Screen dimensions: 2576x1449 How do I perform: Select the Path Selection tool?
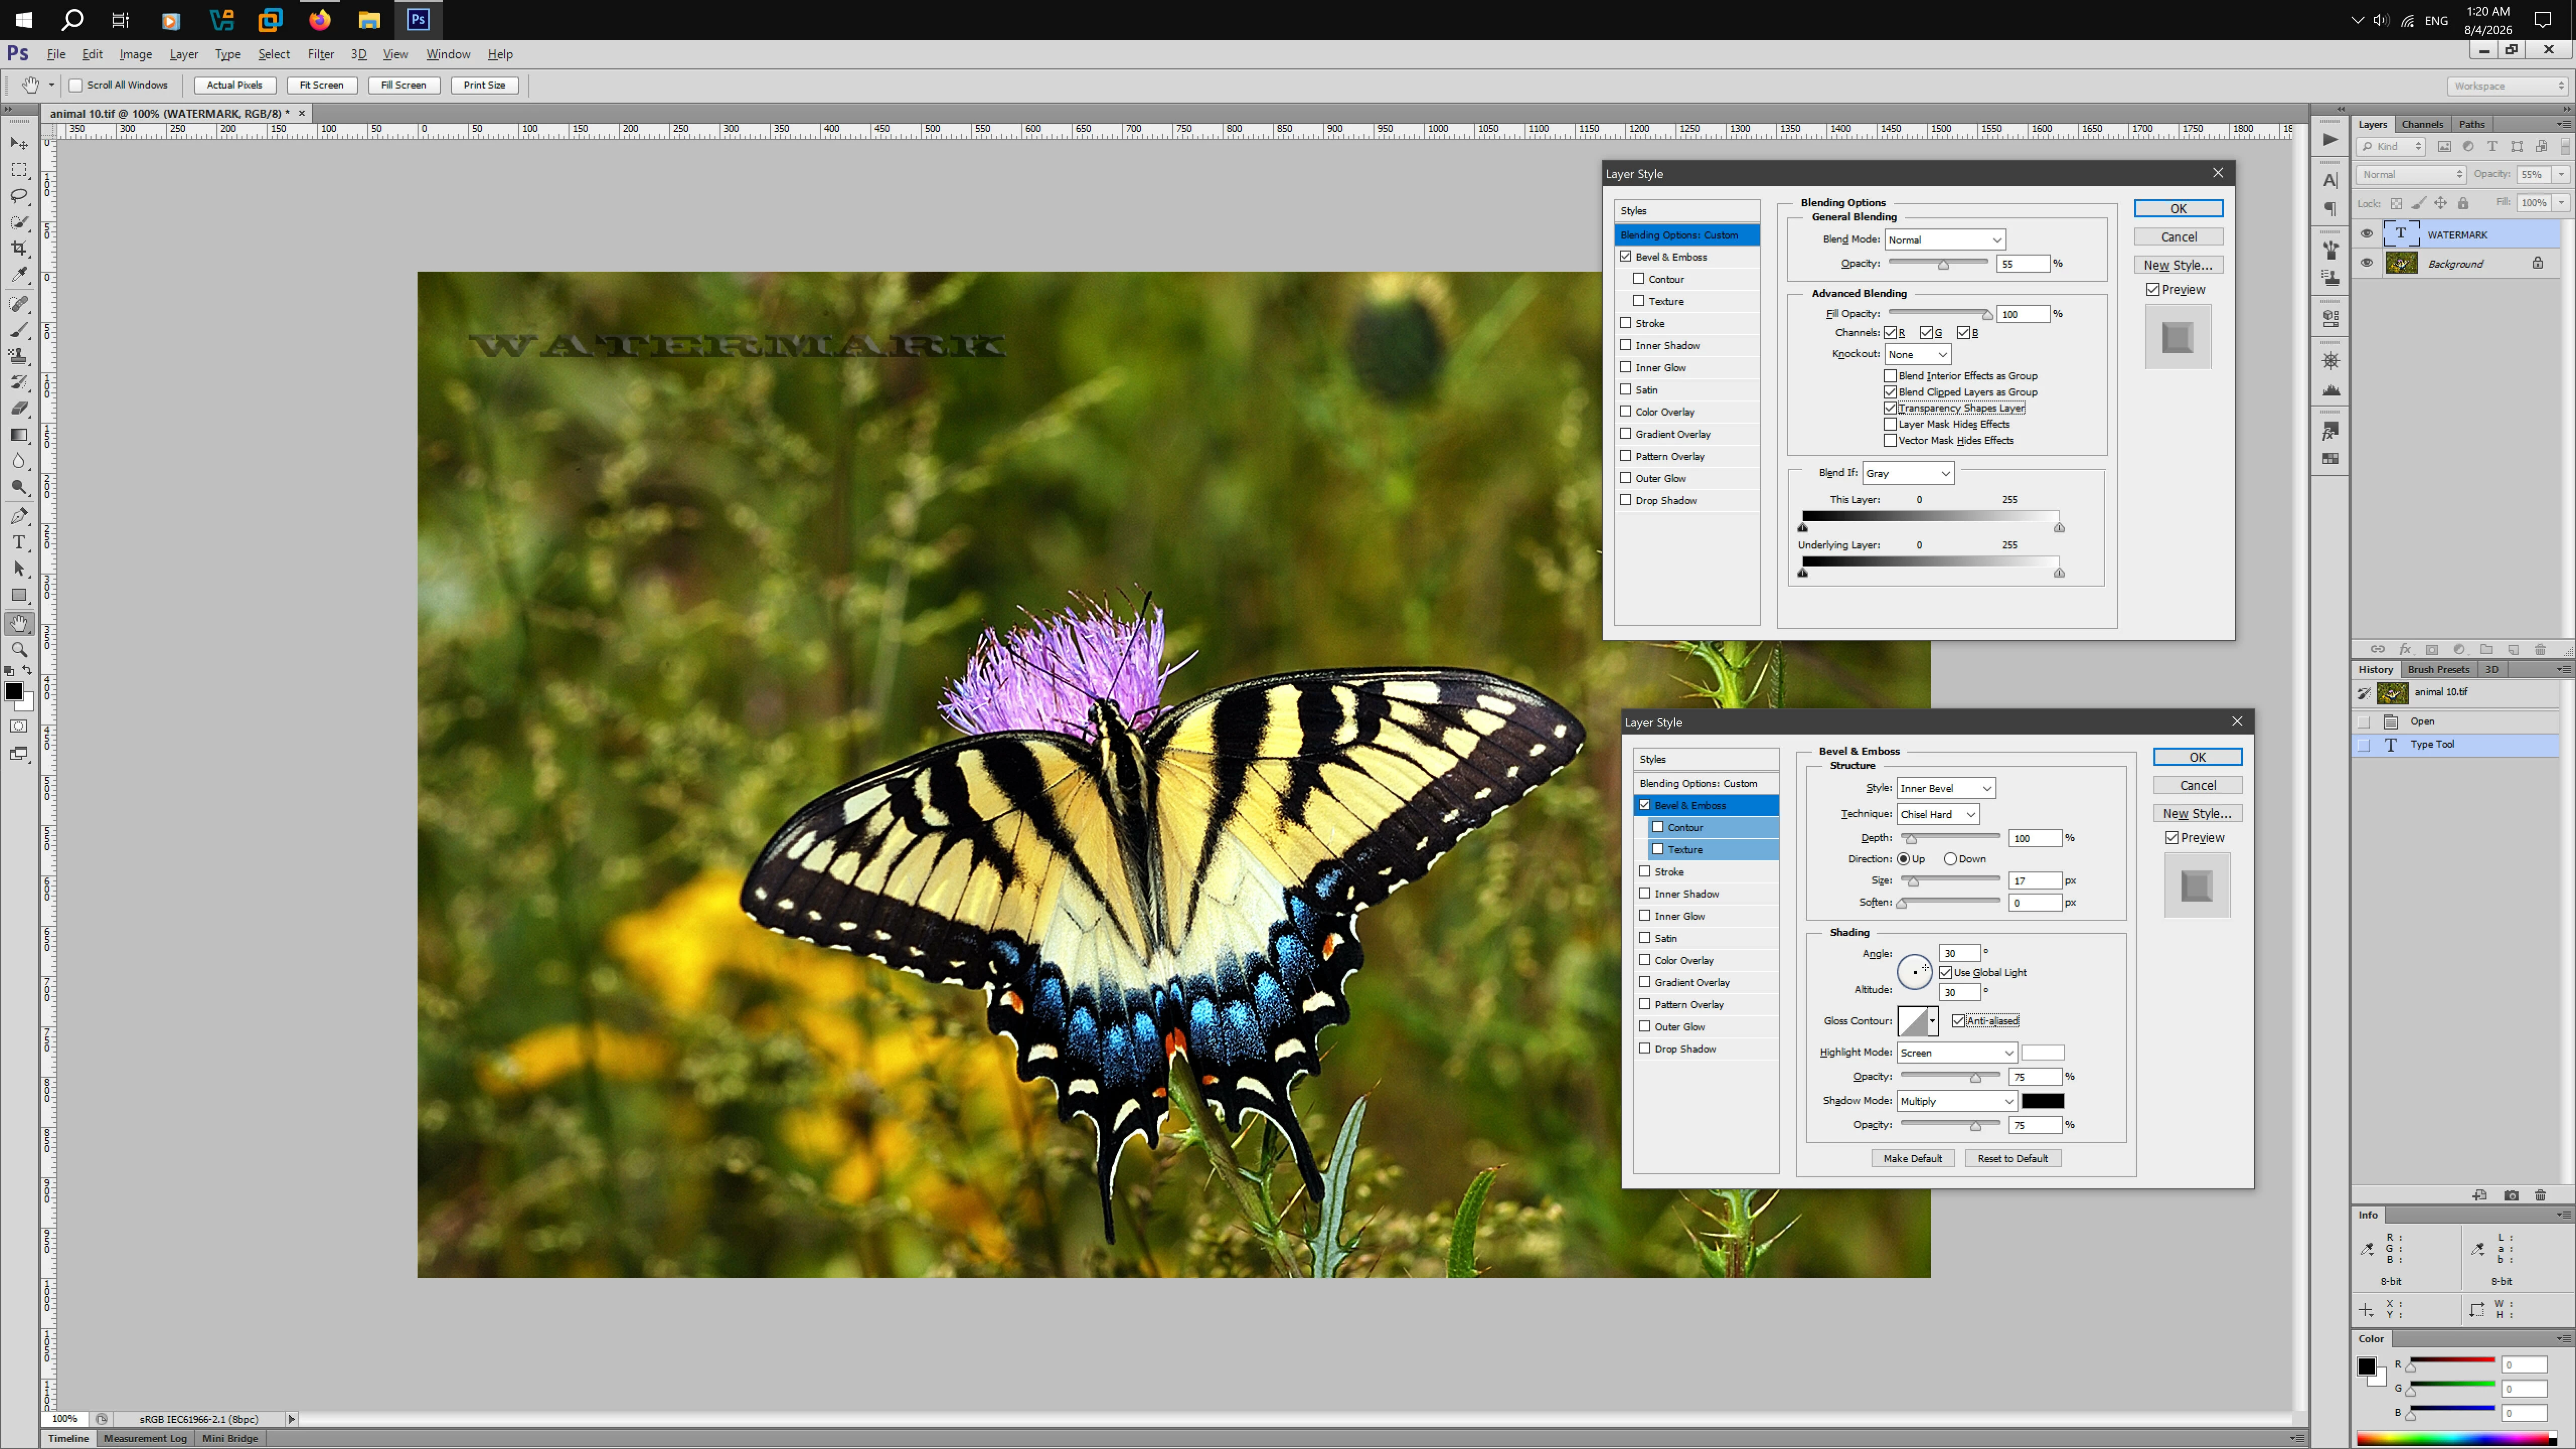pyautogui.click(x=19, y=568)
